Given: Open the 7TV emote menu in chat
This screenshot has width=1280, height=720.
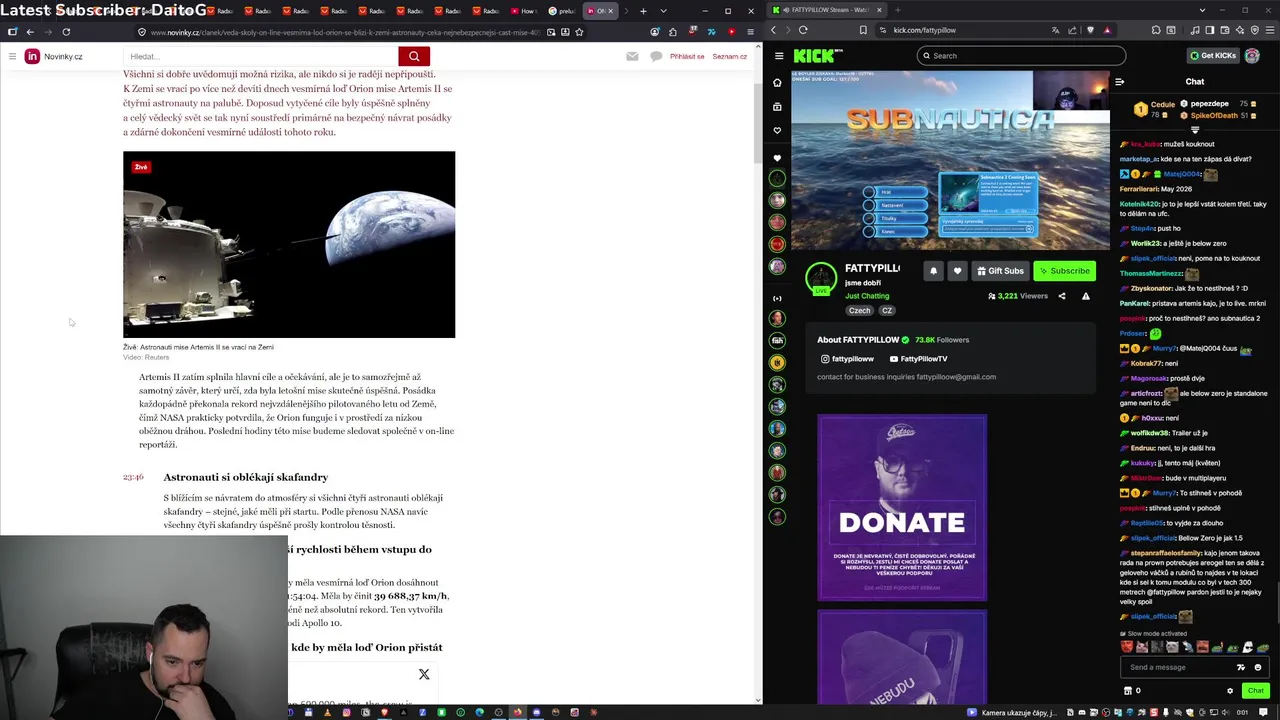Looking at the screenshot, I should pos(1241,667).
